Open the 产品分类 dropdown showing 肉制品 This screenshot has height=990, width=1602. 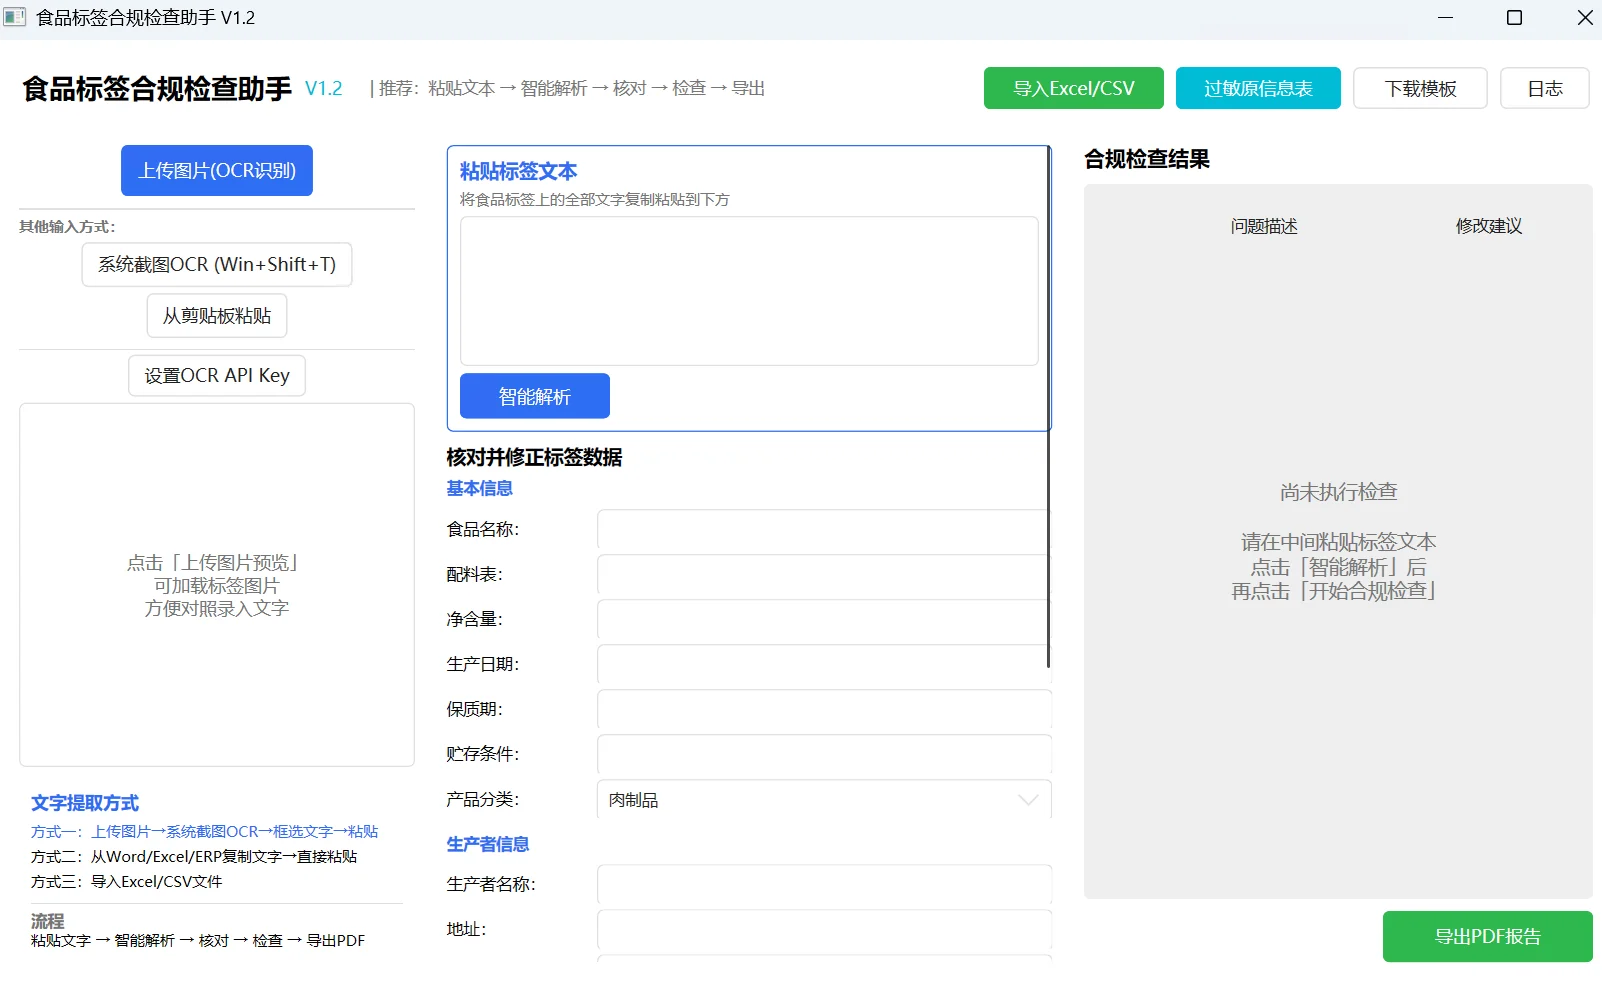(x=824, y=800)
